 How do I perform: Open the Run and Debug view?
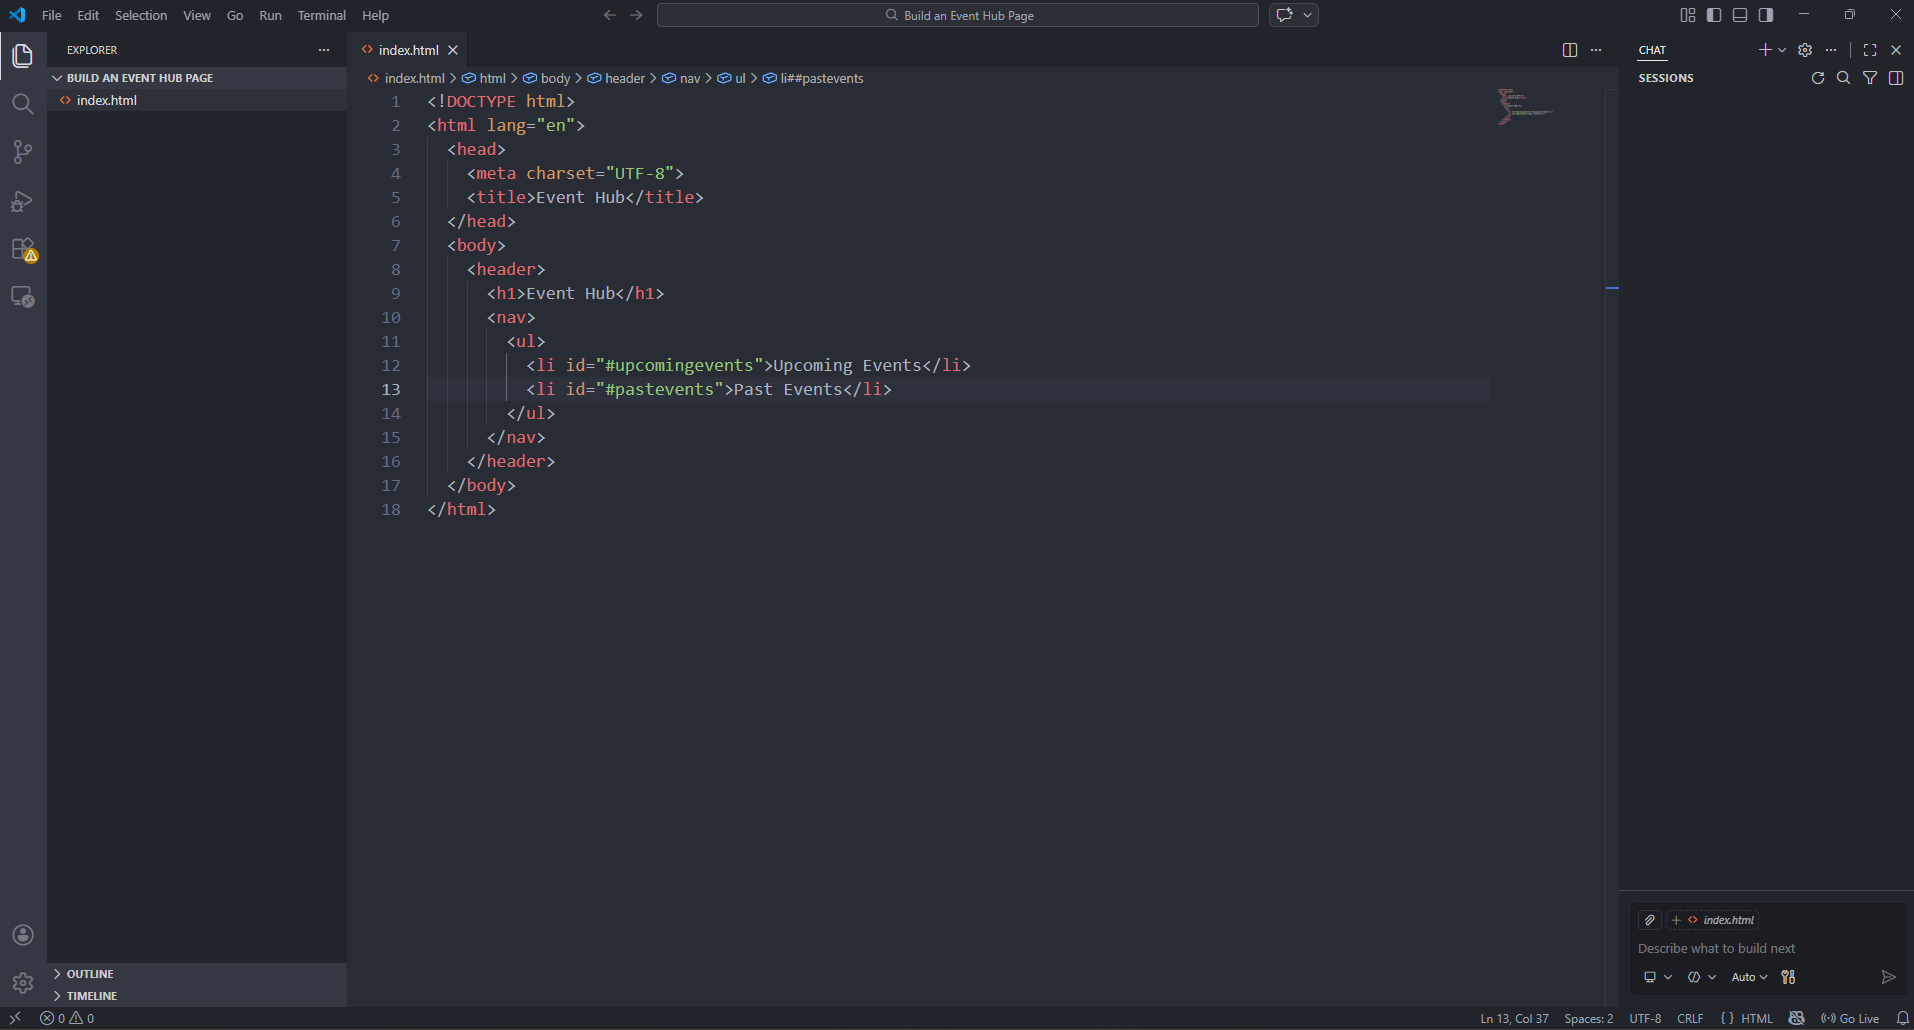(x=22, y=201)
